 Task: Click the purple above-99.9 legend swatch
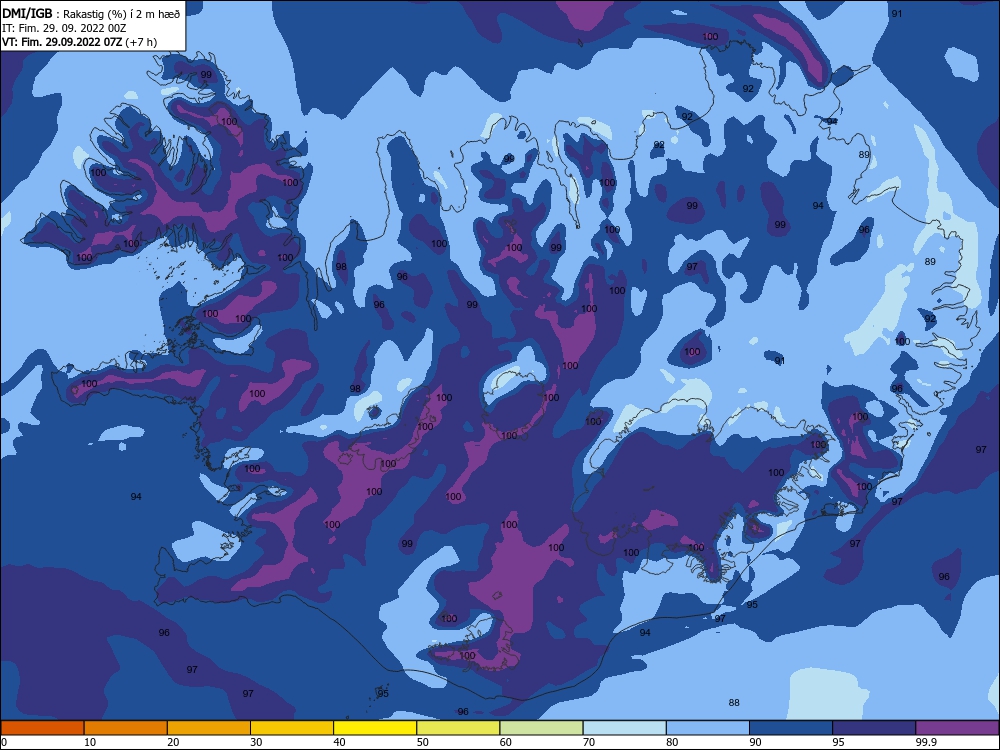click(x=957, y=728)
